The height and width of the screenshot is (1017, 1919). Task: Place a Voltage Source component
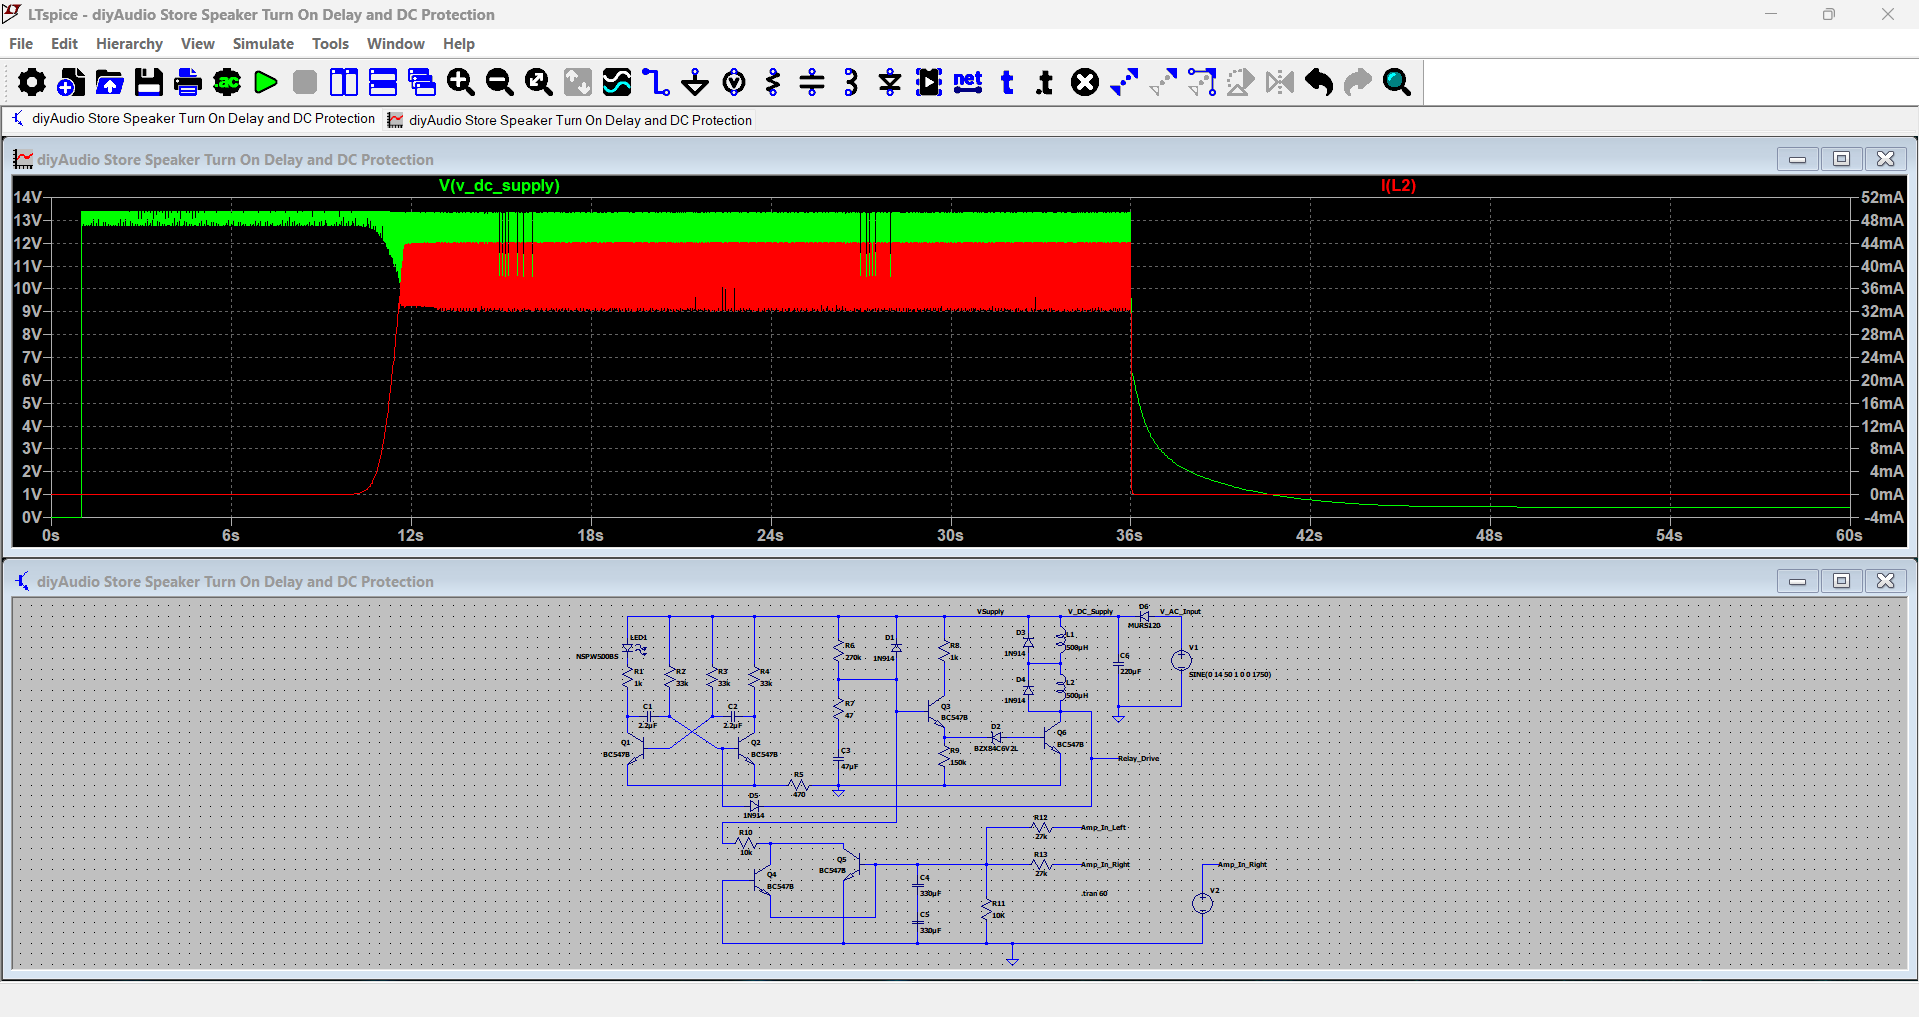point(734,82)
